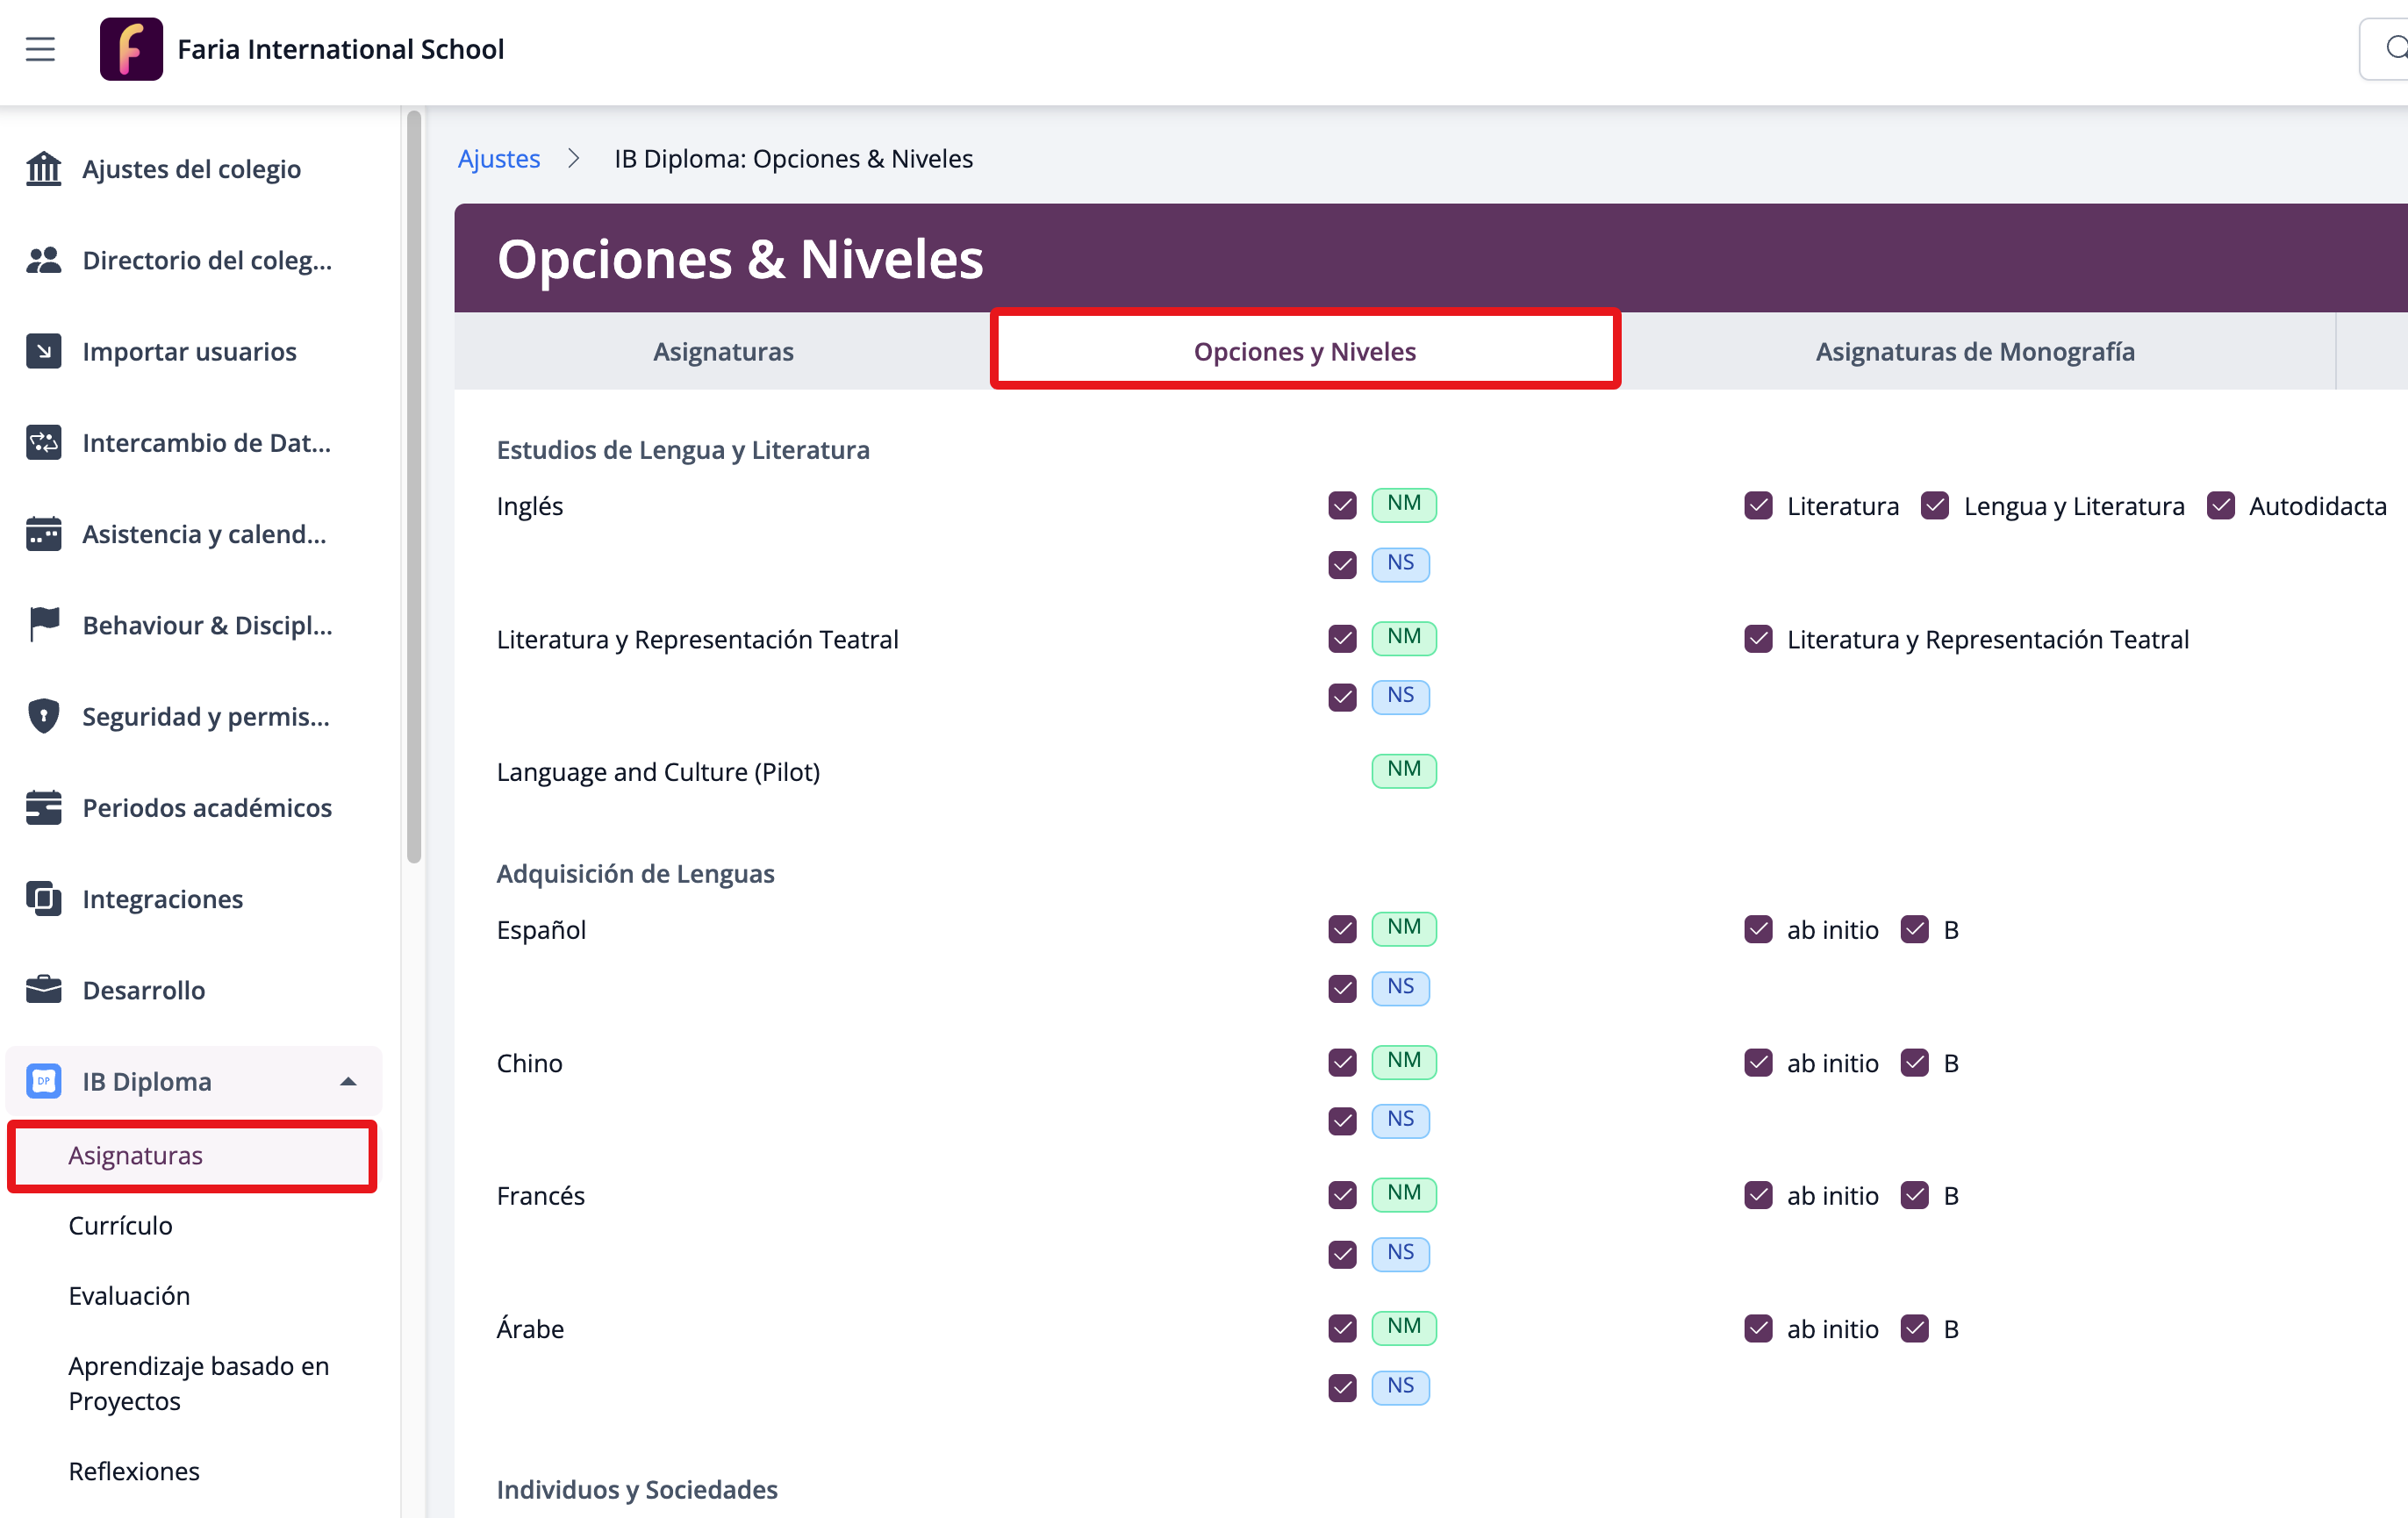Click the sidebar vertical scrollbar
Screen dimensions: 2408x1518
click(x=414, y=486)
